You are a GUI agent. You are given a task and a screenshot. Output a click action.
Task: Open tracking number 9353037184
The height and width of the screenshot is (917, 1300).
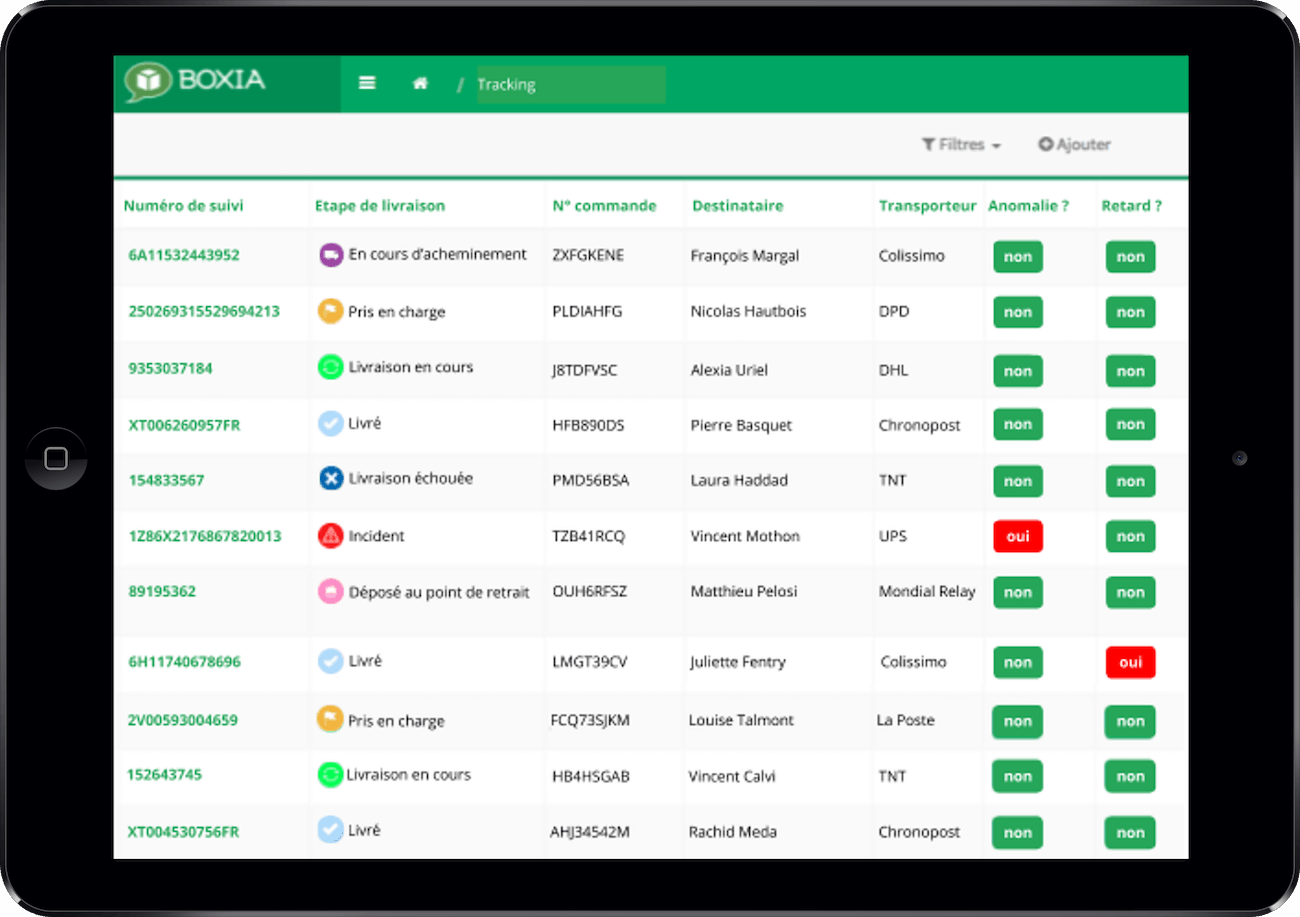click(171, 368)
